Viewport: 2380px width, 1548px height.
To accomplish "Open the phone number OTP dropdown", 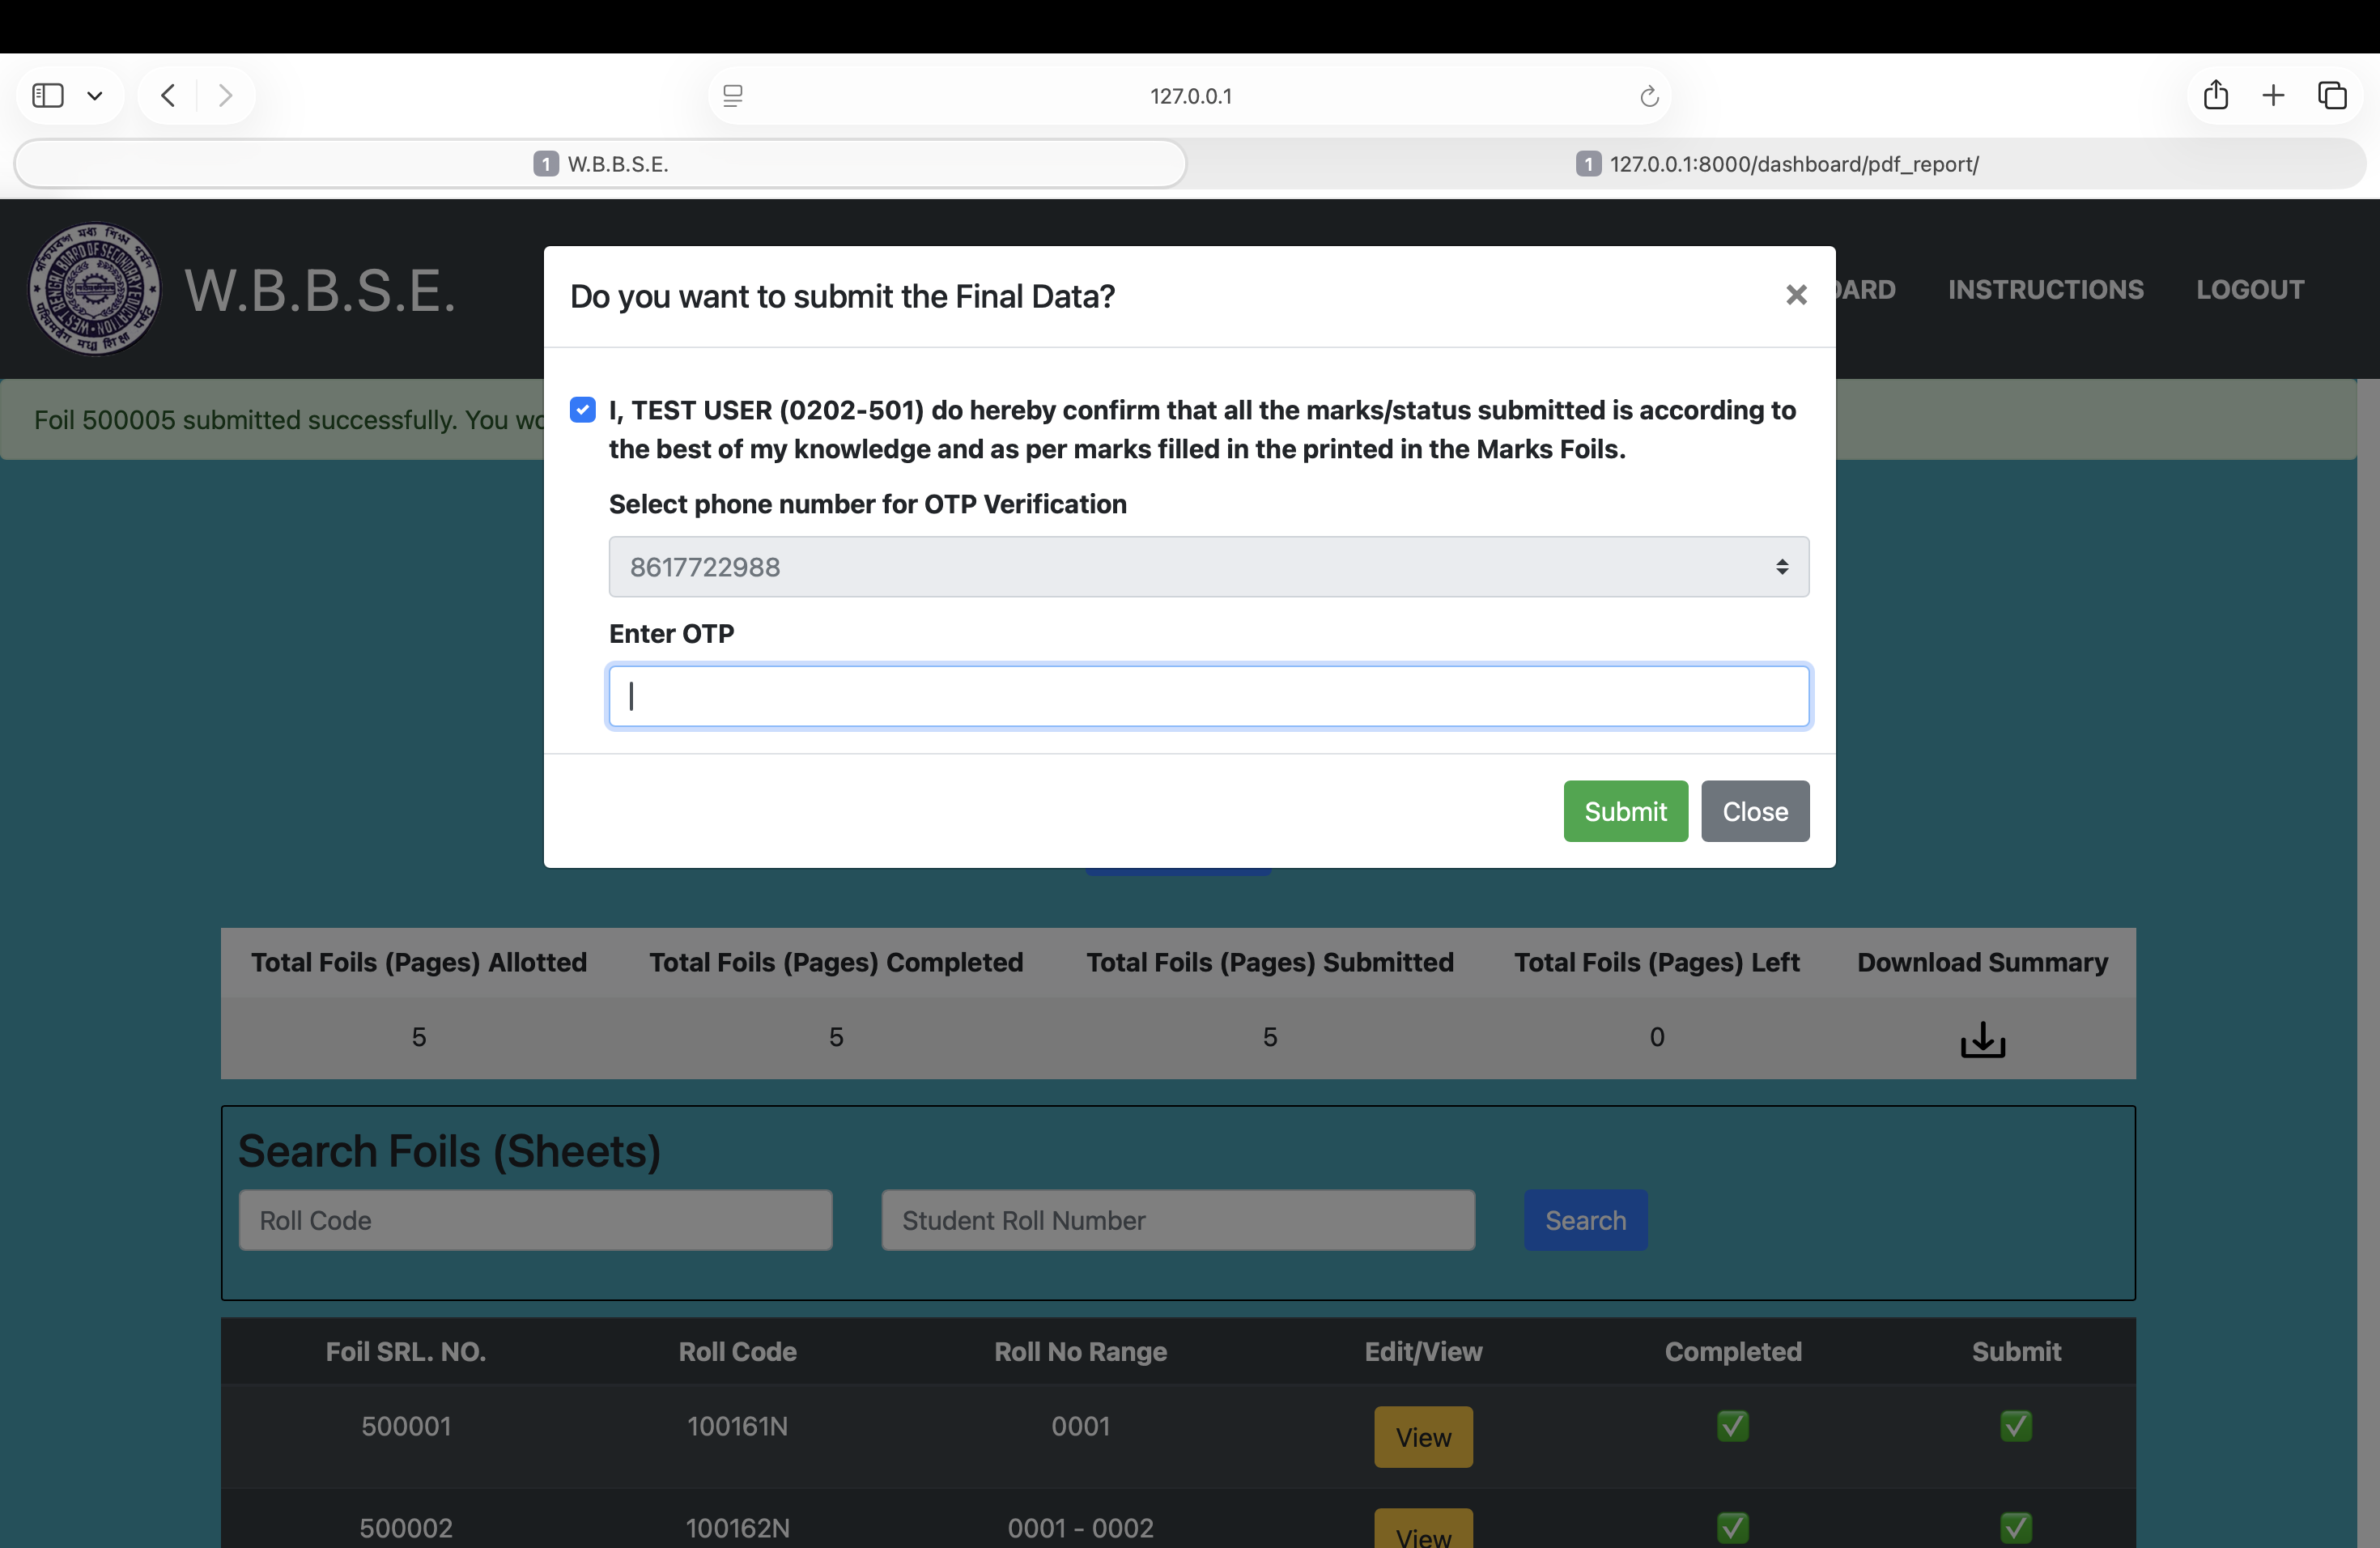I will click(x=1208, y=567).
